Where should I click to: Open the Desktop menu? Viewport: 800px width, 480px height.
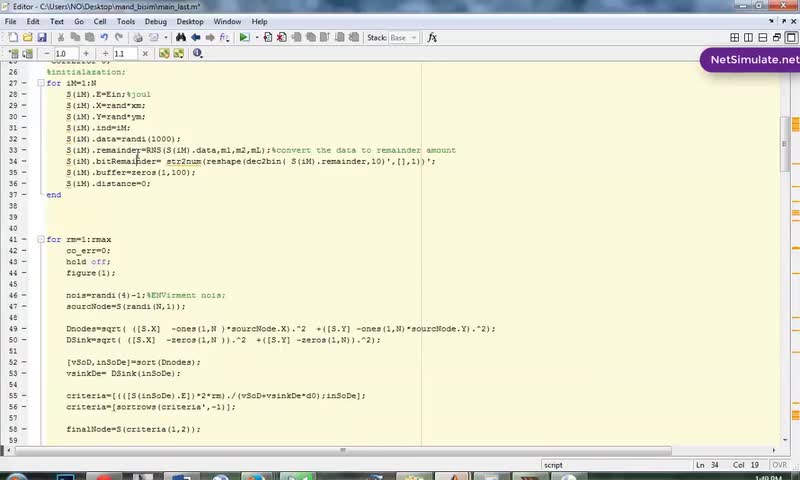coord(190,21)
